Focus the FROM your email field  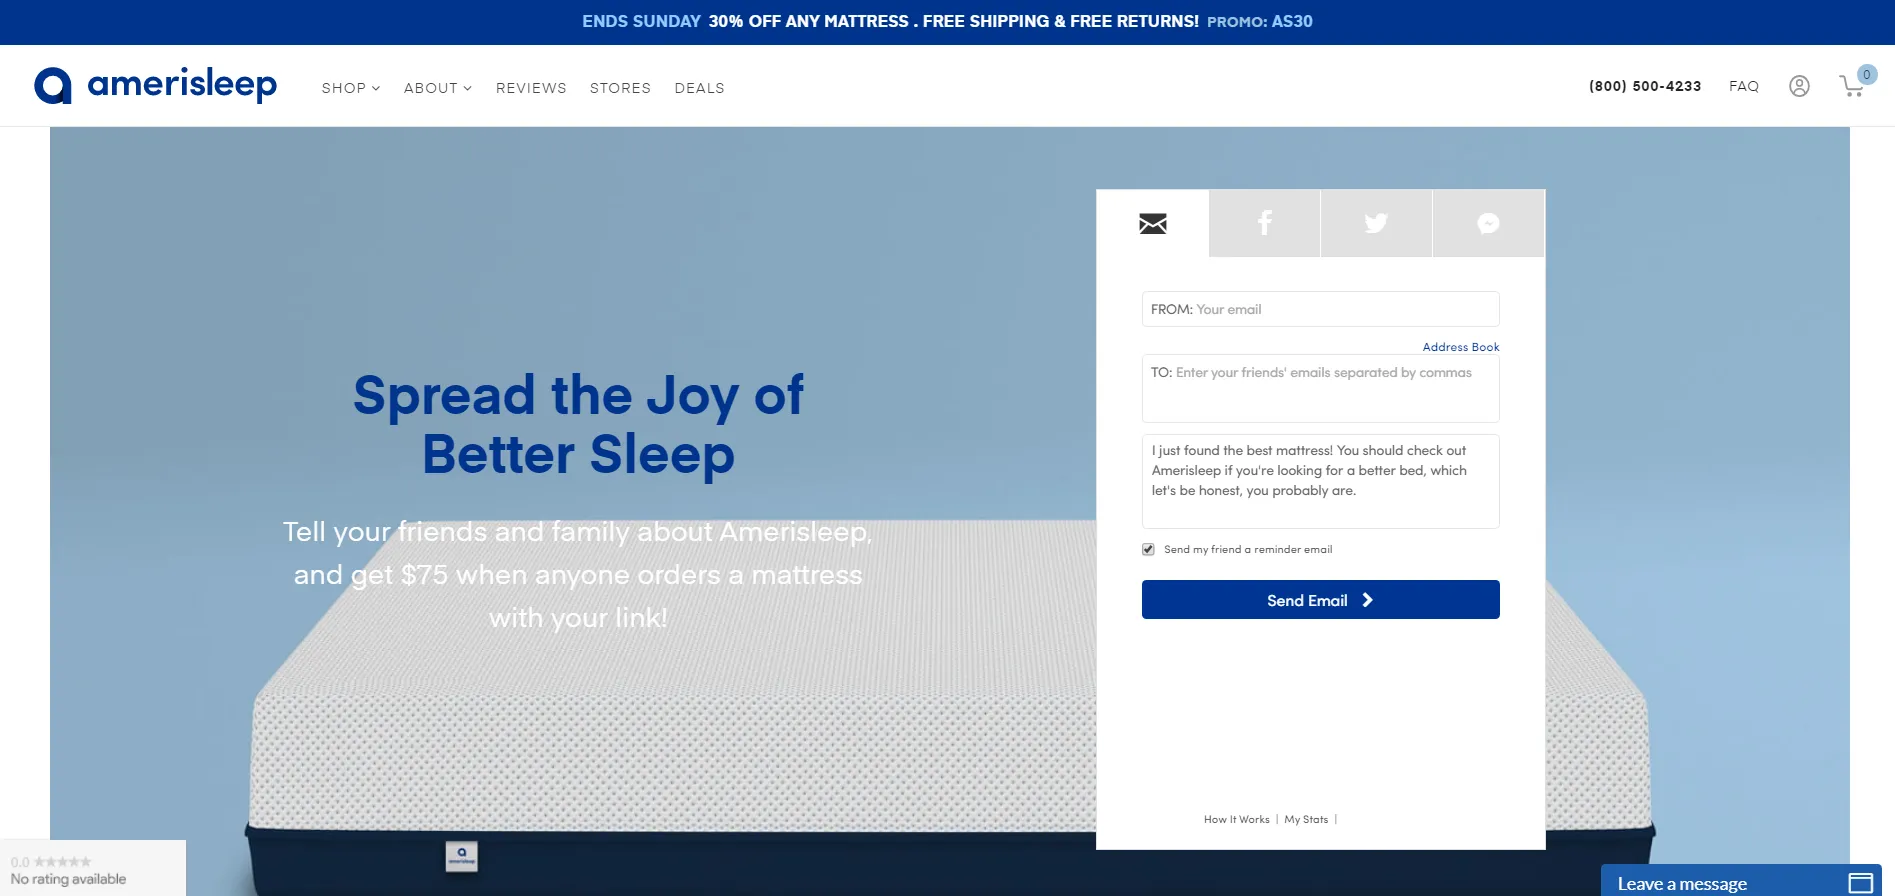1320,309
